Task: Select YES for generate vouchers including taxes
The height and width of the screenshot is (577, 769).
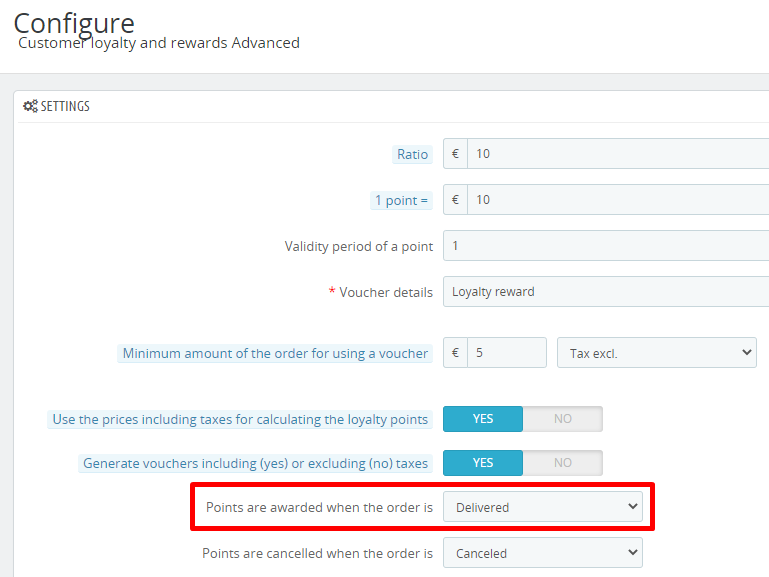Action: [483, 463]
